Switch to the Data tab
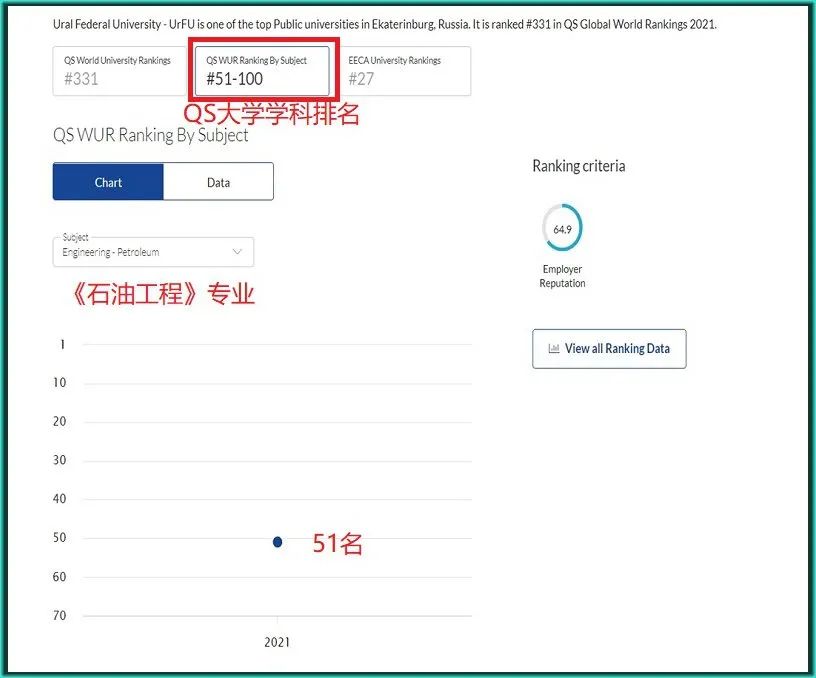The image size is (816, 678). coord(218,181)
